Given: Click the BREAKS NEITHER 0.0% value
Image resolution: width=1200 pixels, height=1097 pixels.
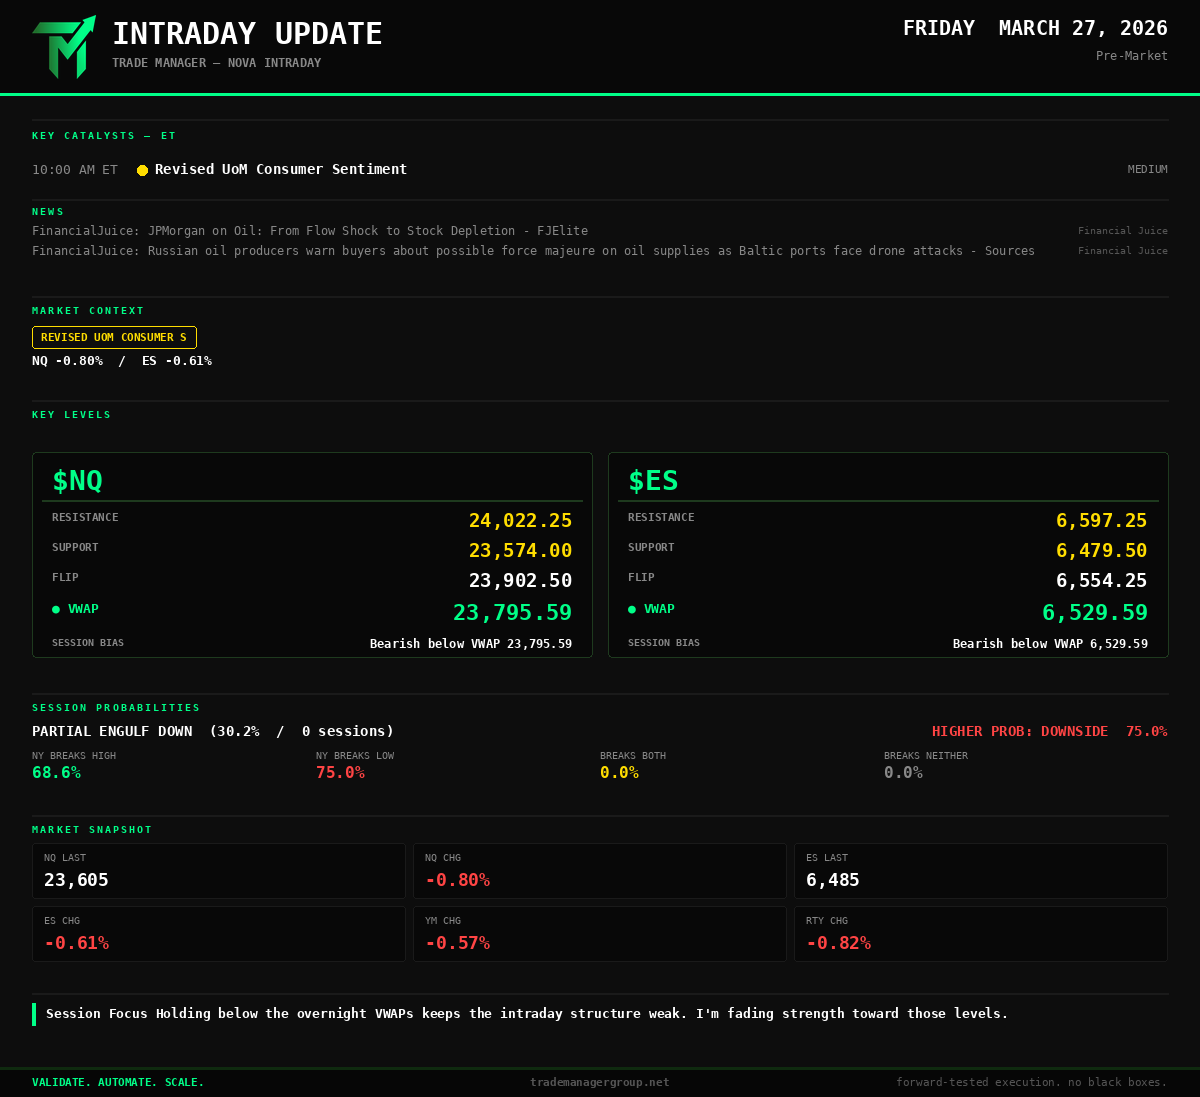Looking at the screenshot, I should click(903, 773).
